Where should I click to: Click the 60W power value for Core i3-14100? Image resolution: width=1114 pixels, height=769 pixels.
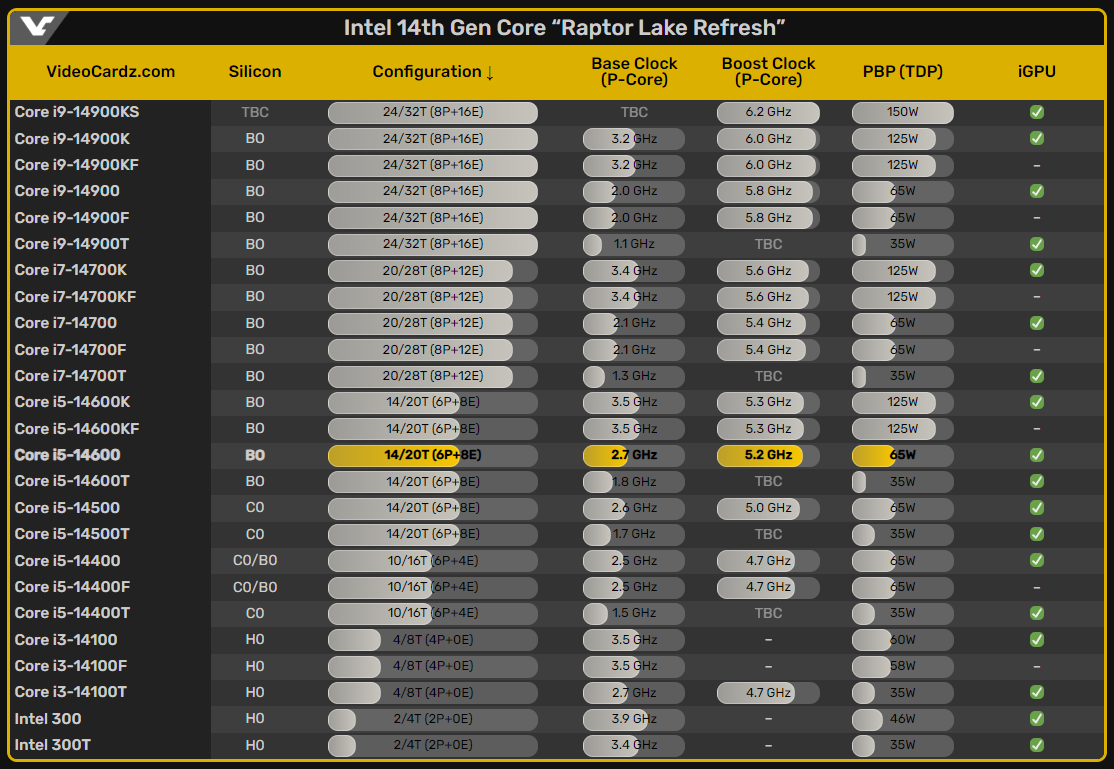(902, 640)
